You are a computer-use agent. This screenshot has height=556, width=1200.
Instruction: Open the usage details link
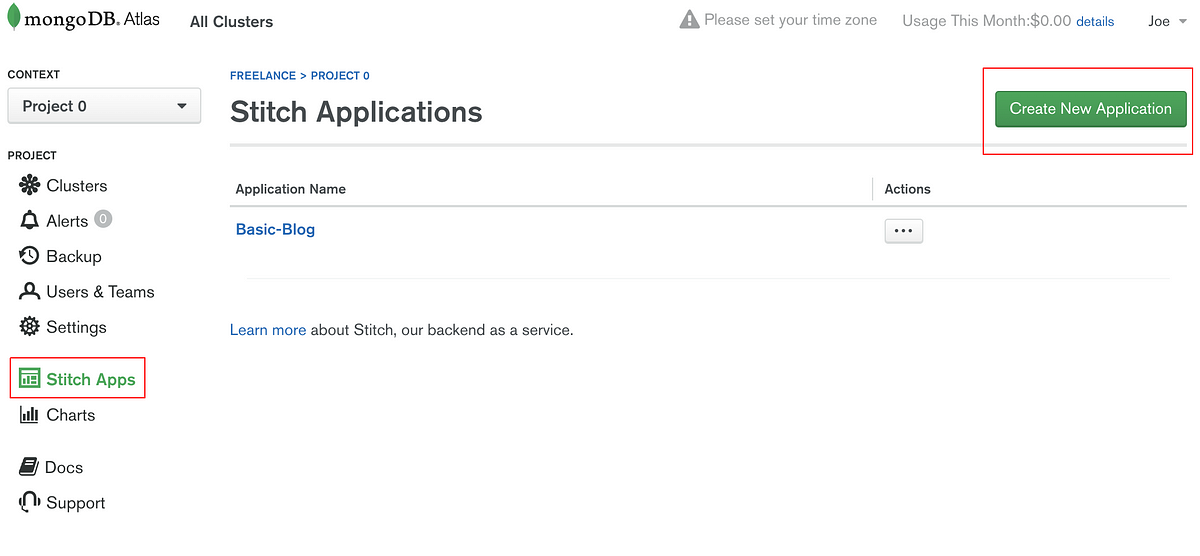tap(1095, 21)
